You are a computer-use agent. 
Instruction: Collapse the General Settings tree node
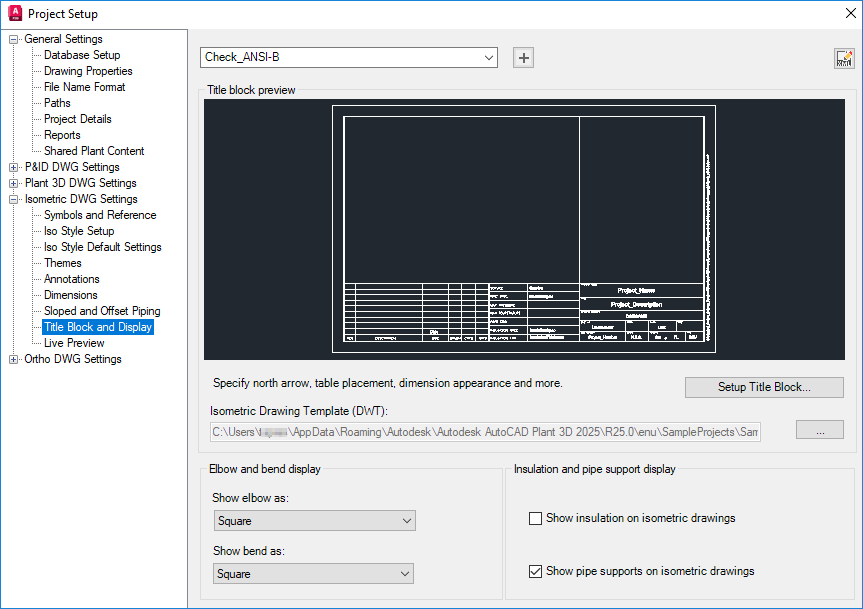point(13,40)
